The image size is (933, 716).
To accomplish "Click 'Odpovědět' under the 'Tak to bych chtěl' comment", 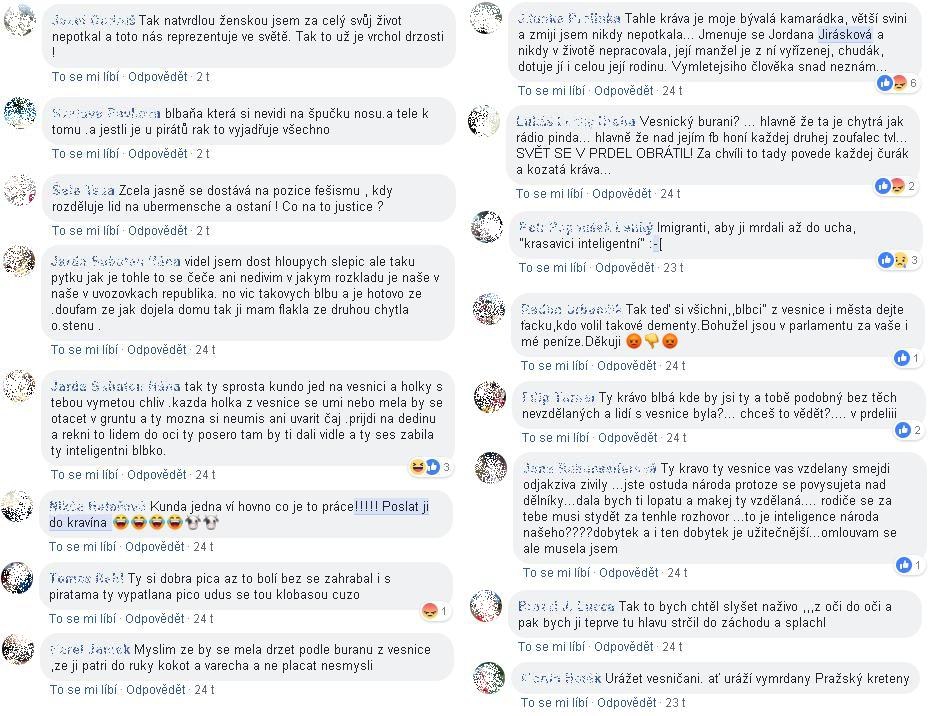I will [x=624, y=646].
